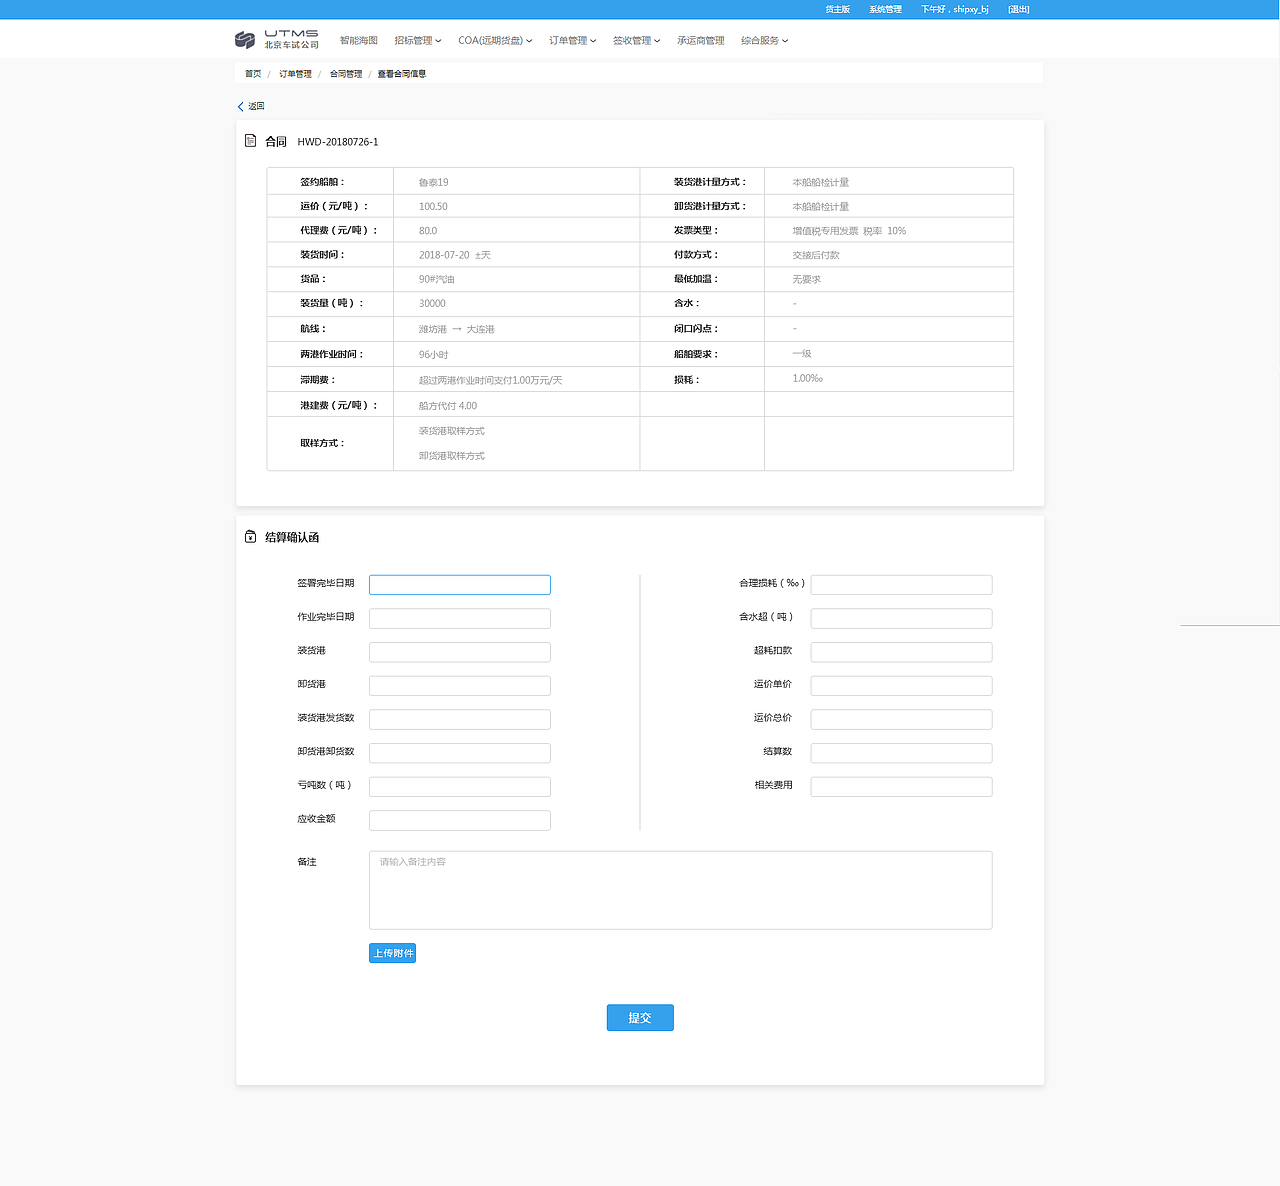Click demurrage text 超过两港作业时间支付1.00万元/天
1280x1186 pixels.
pos(490,380)
